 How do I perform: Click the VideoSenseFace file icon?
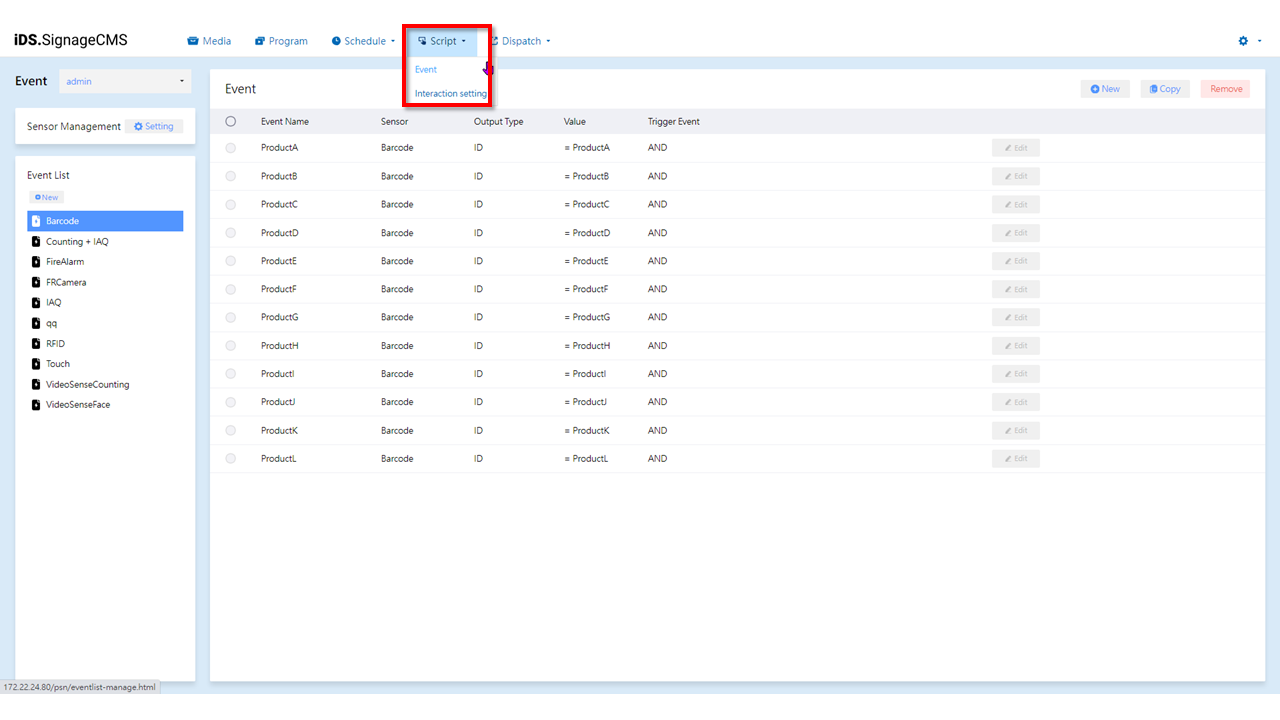pyautogui.click(x=36, y=405)
